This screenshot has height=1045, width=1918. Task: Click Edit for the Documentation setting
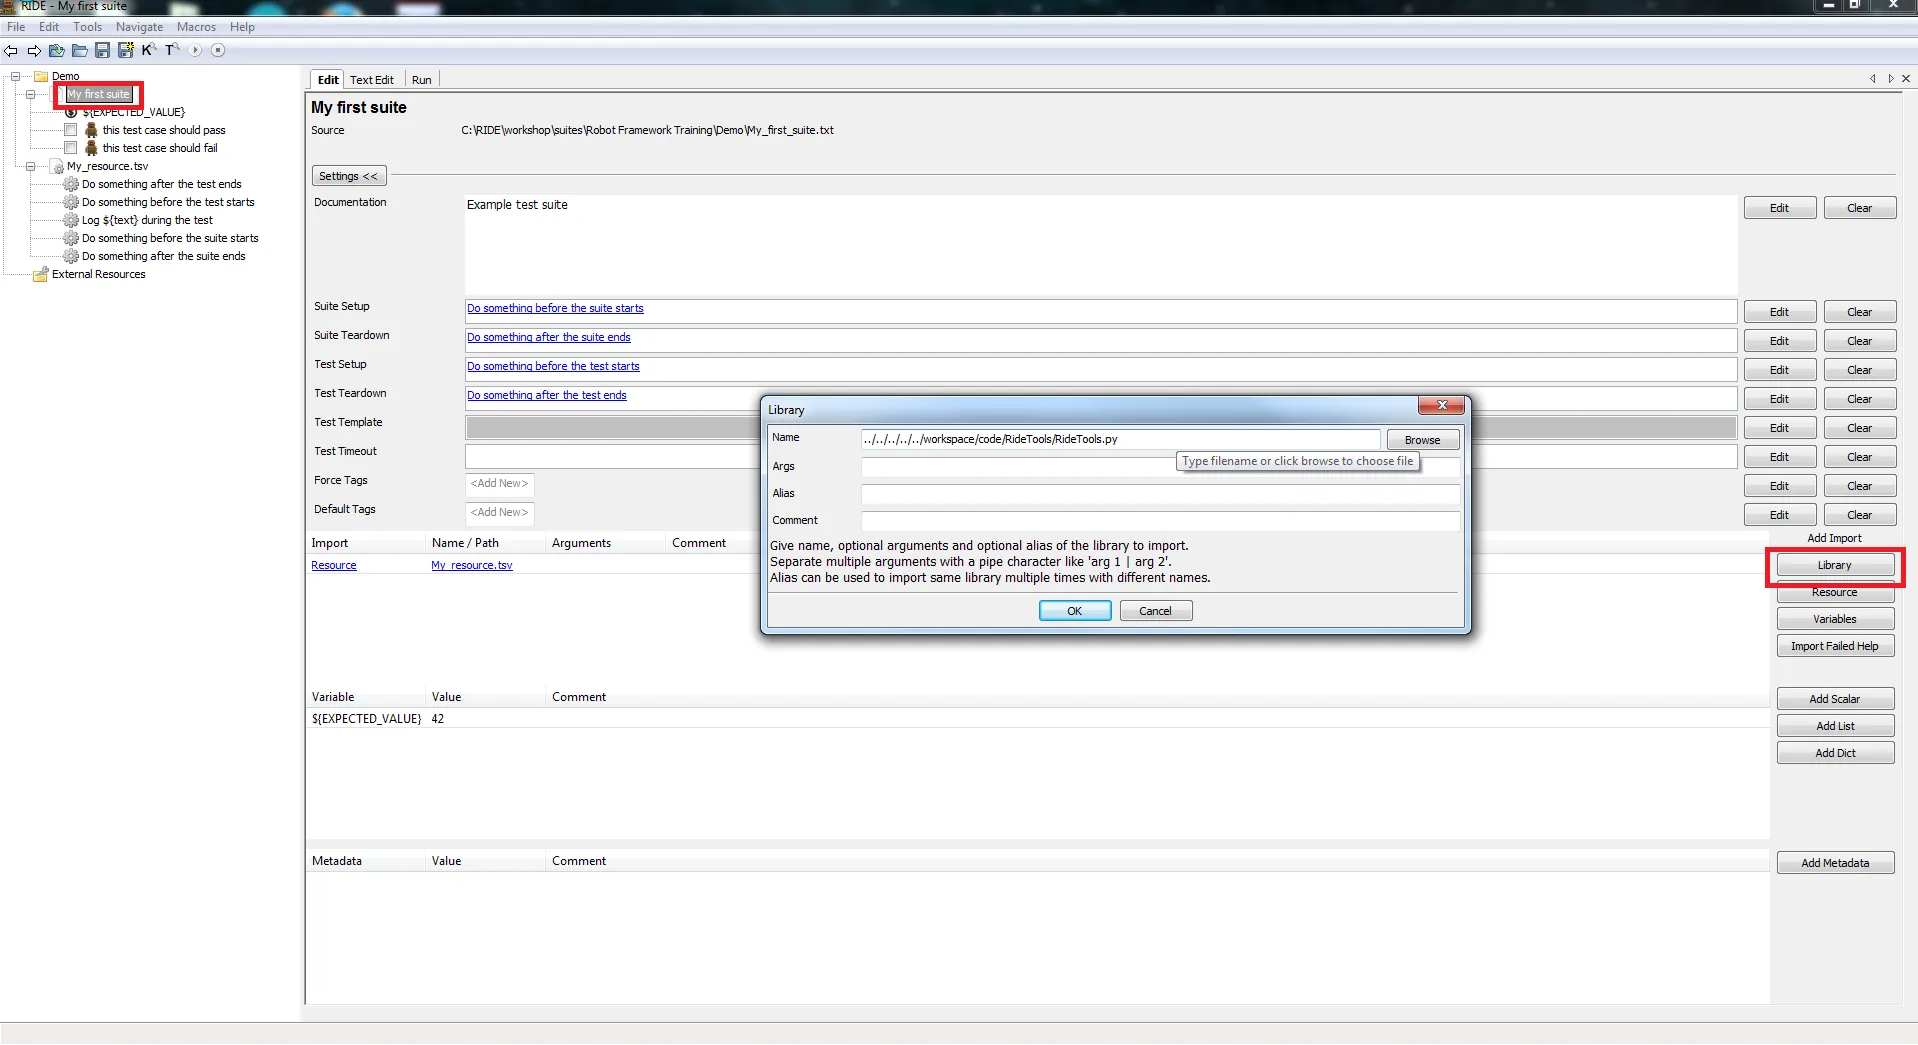coord(1779,208)
